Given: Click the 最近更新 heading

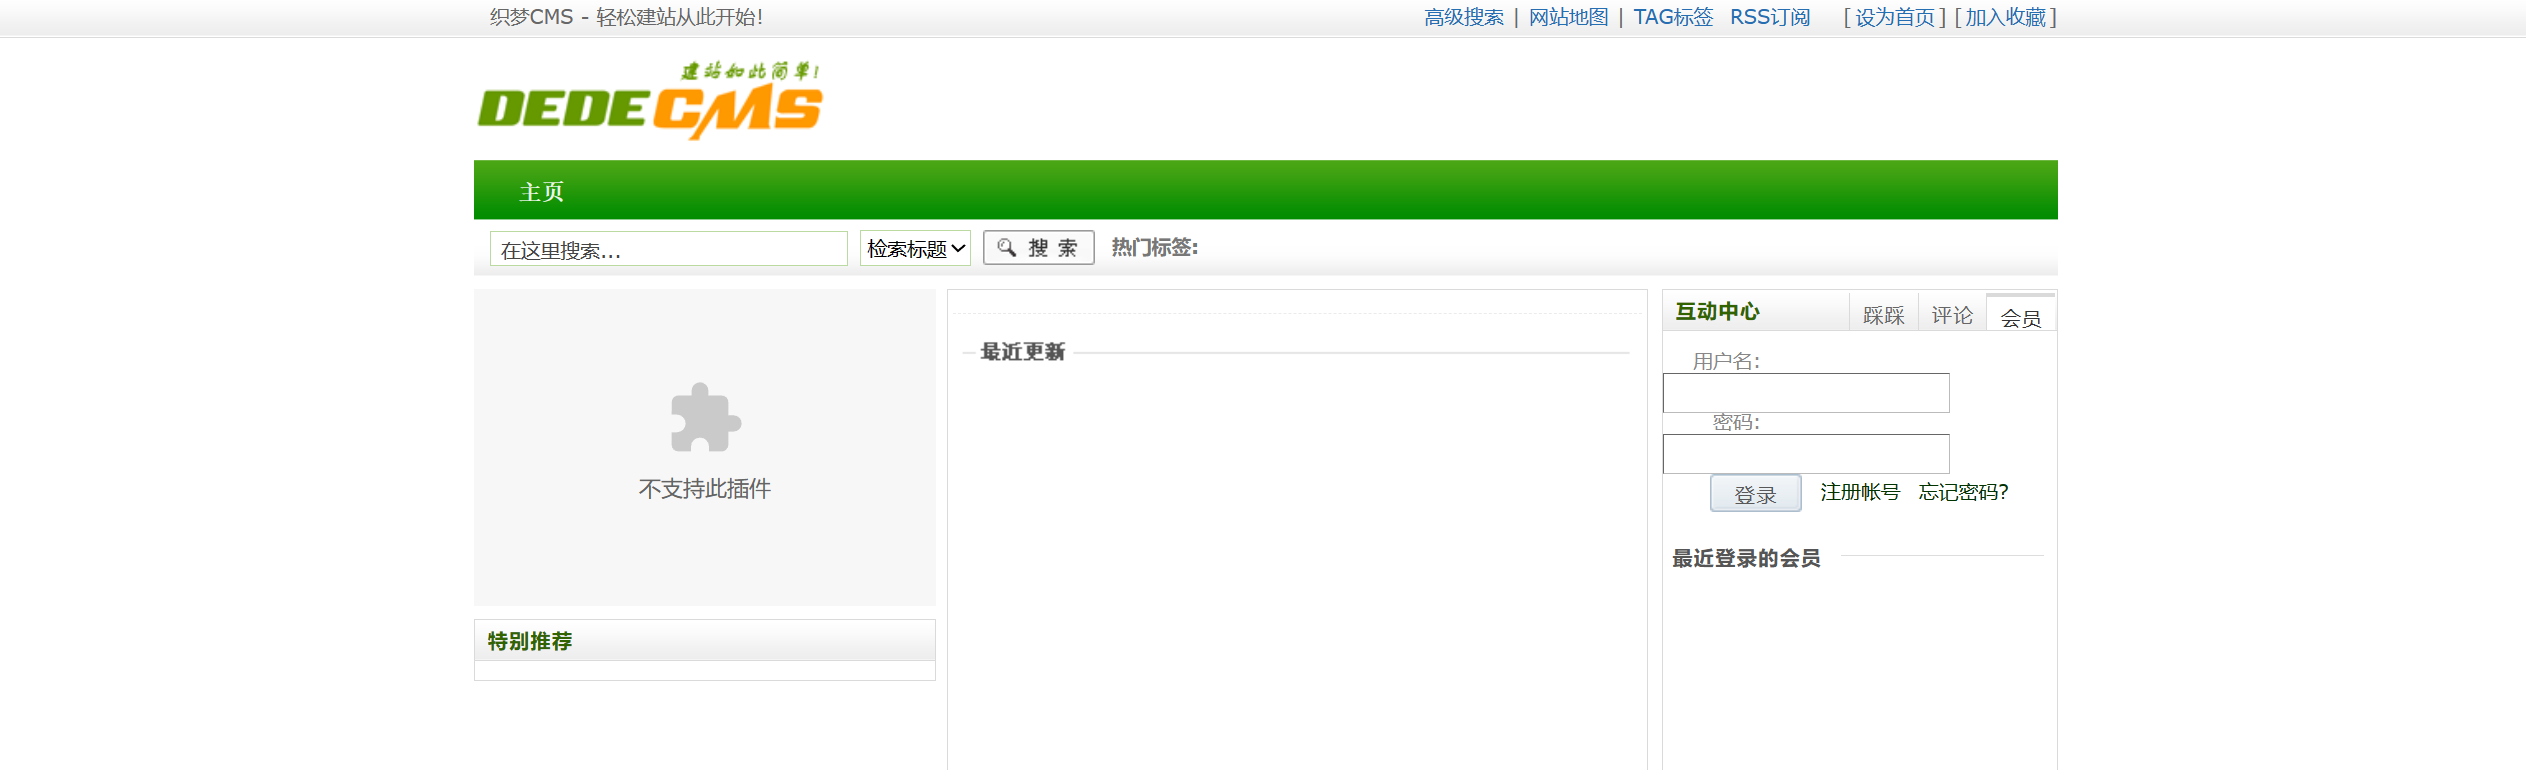Looking at the screenshot, I should pos(1022,352).
